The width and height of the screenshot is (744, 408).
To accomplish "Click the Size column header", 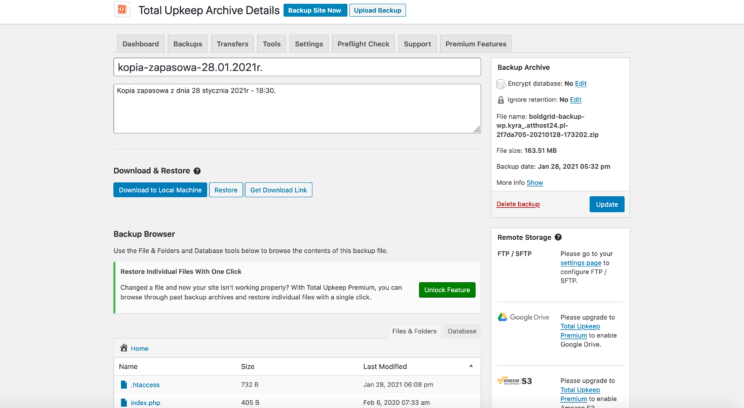I will [x=248, y=366].
